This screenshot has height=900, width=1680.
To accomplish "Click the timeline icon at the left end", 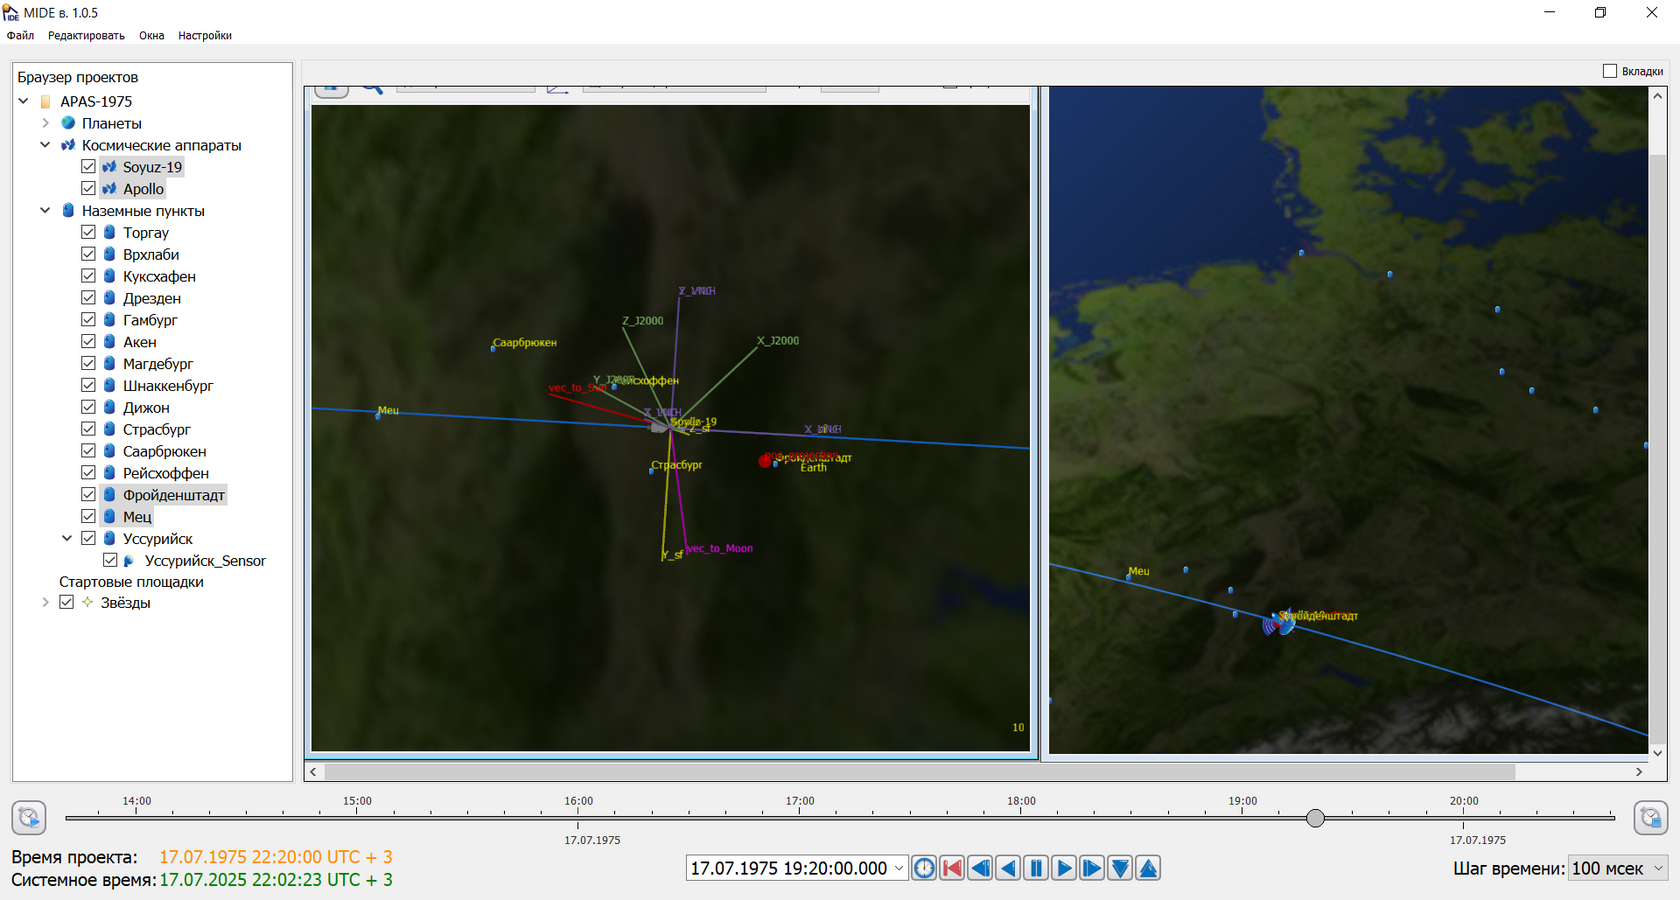I will [x=29, y=817].
